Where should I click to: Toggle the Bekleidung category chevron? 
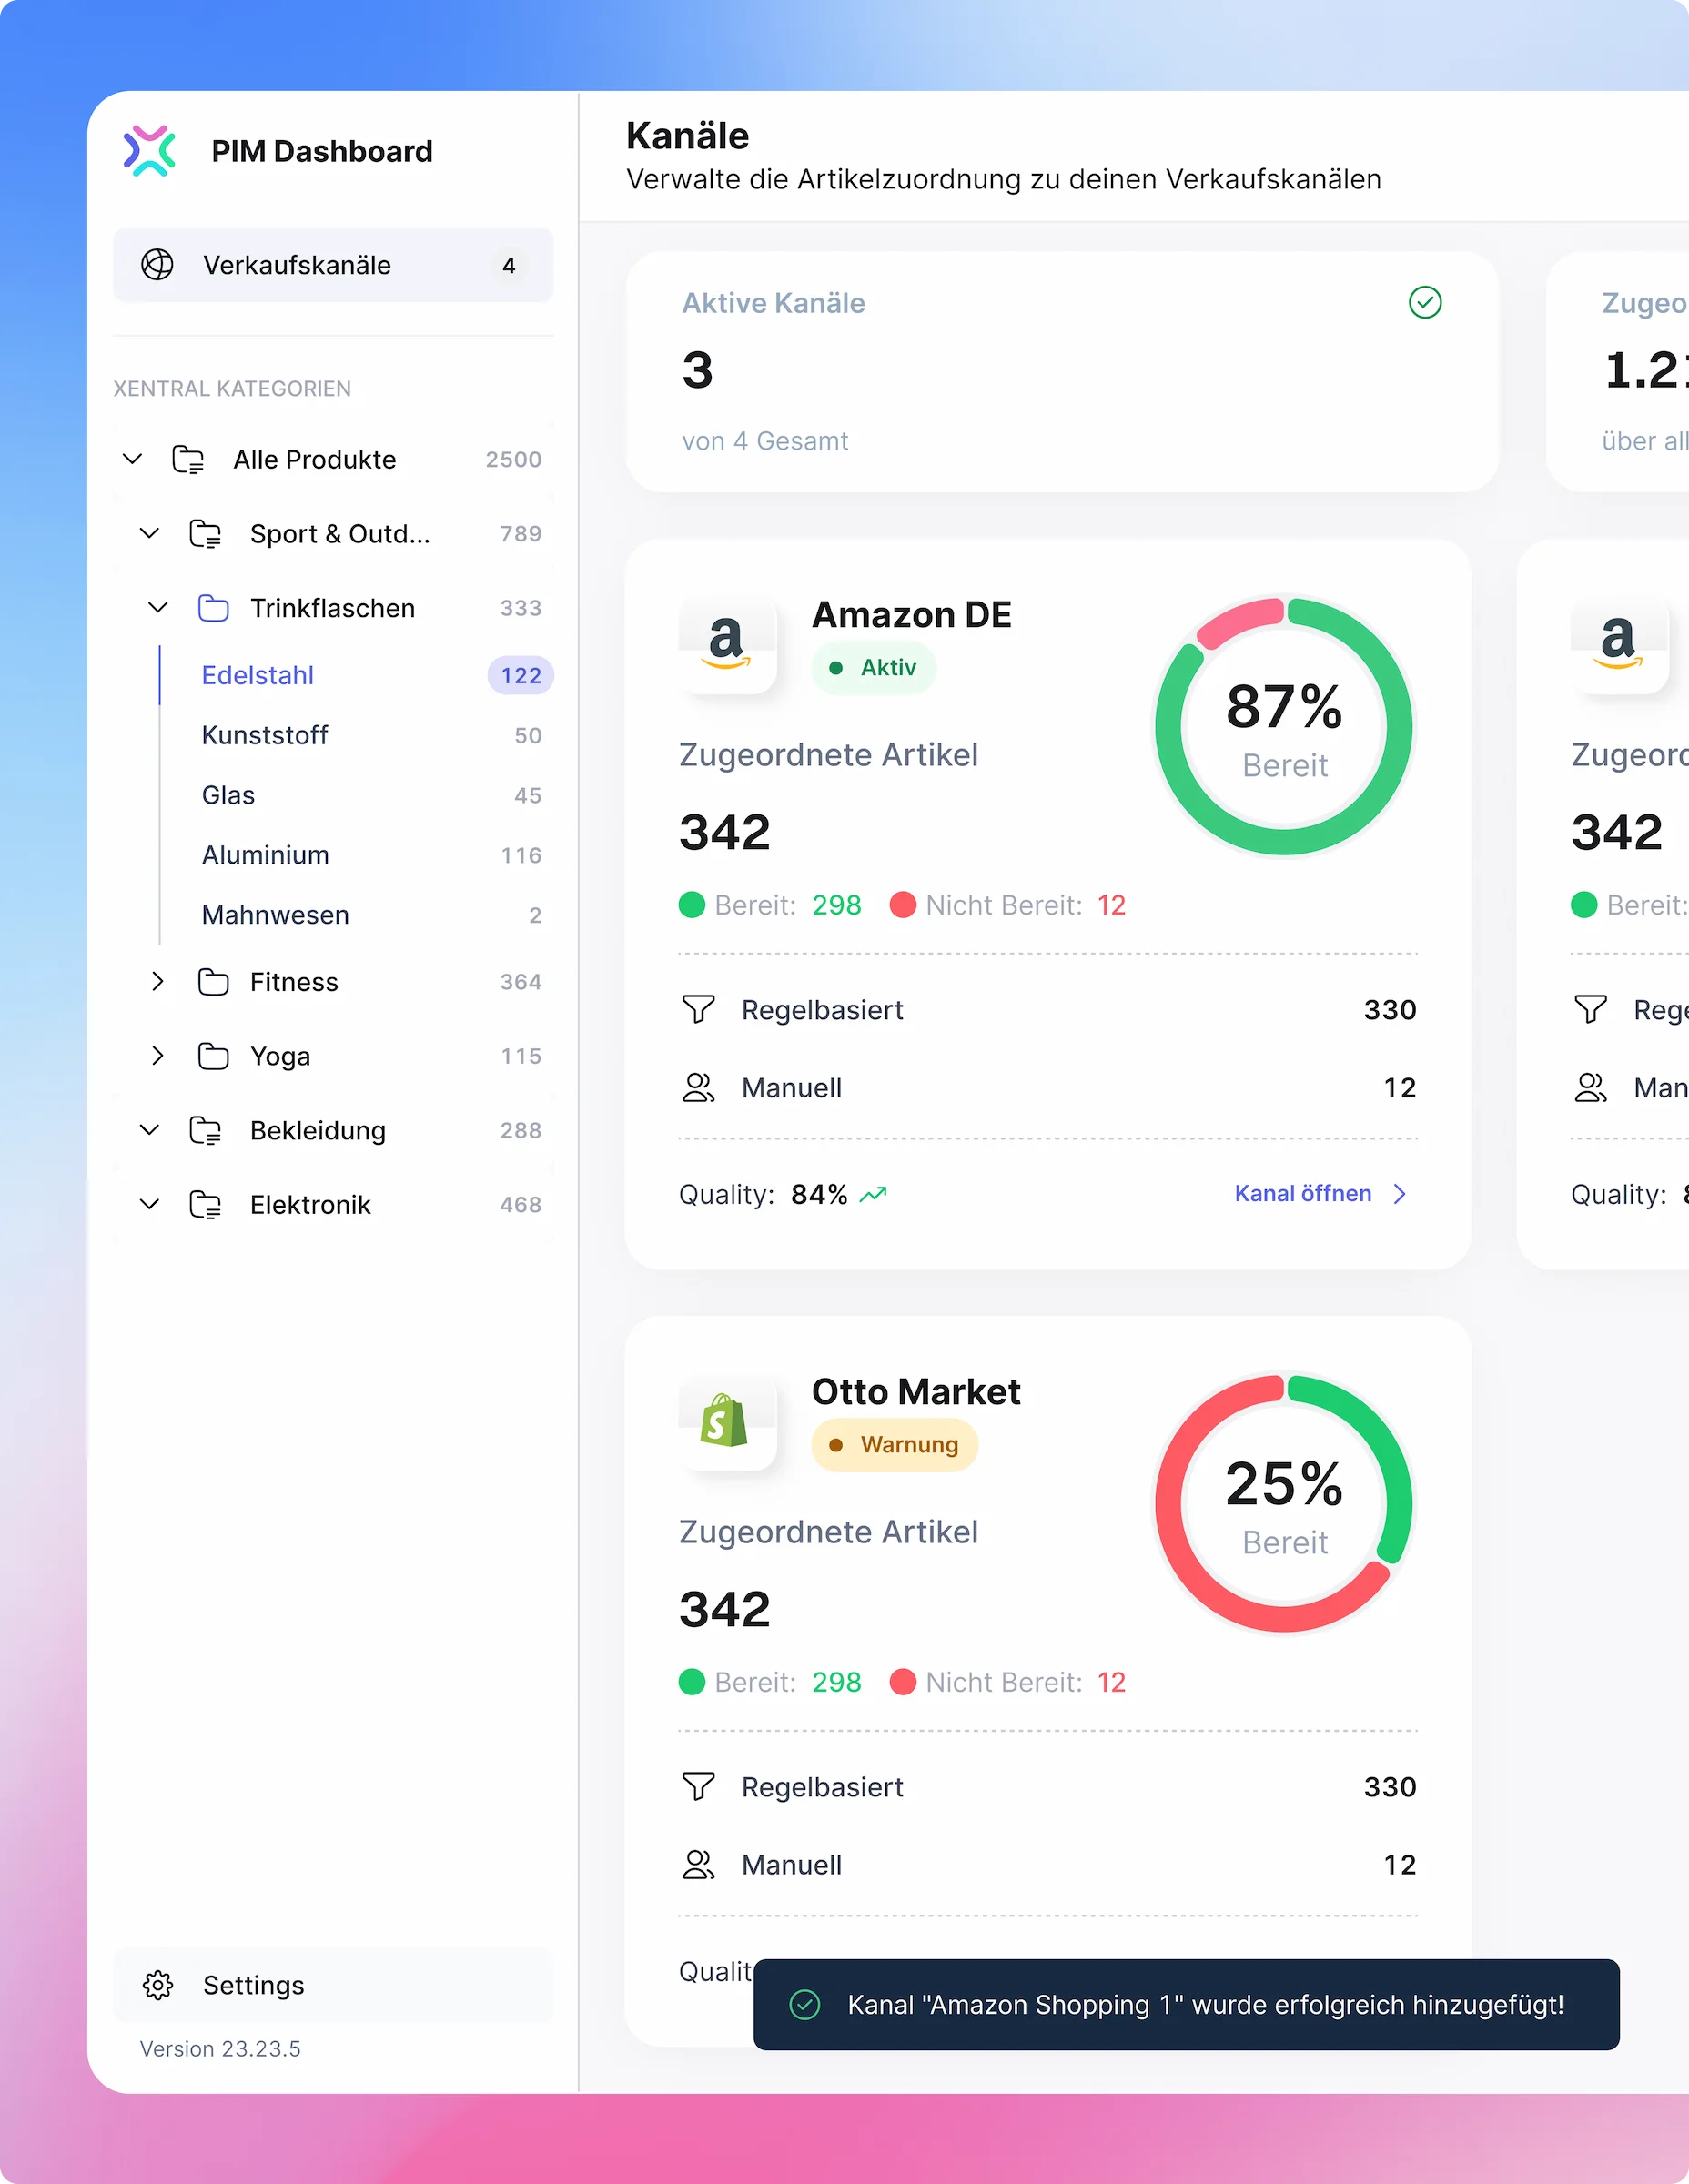149,1130
